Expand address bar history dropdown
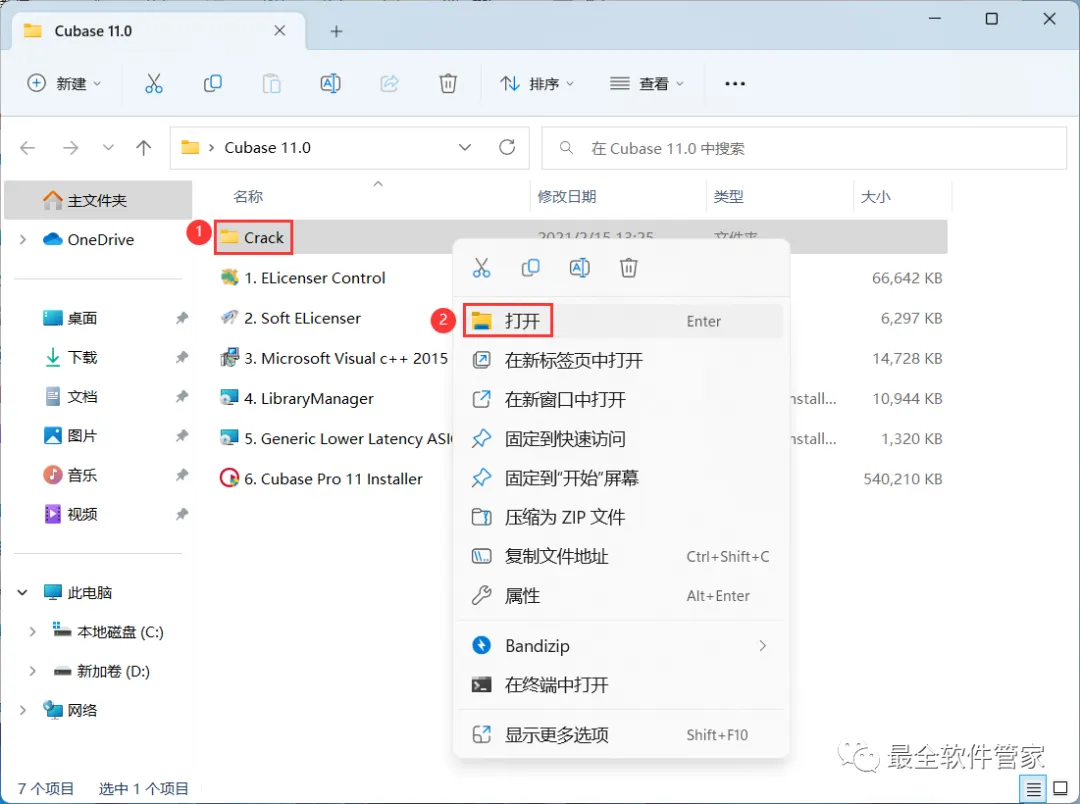This screenshot has height=804, width=1080. (x=465, y=147)
